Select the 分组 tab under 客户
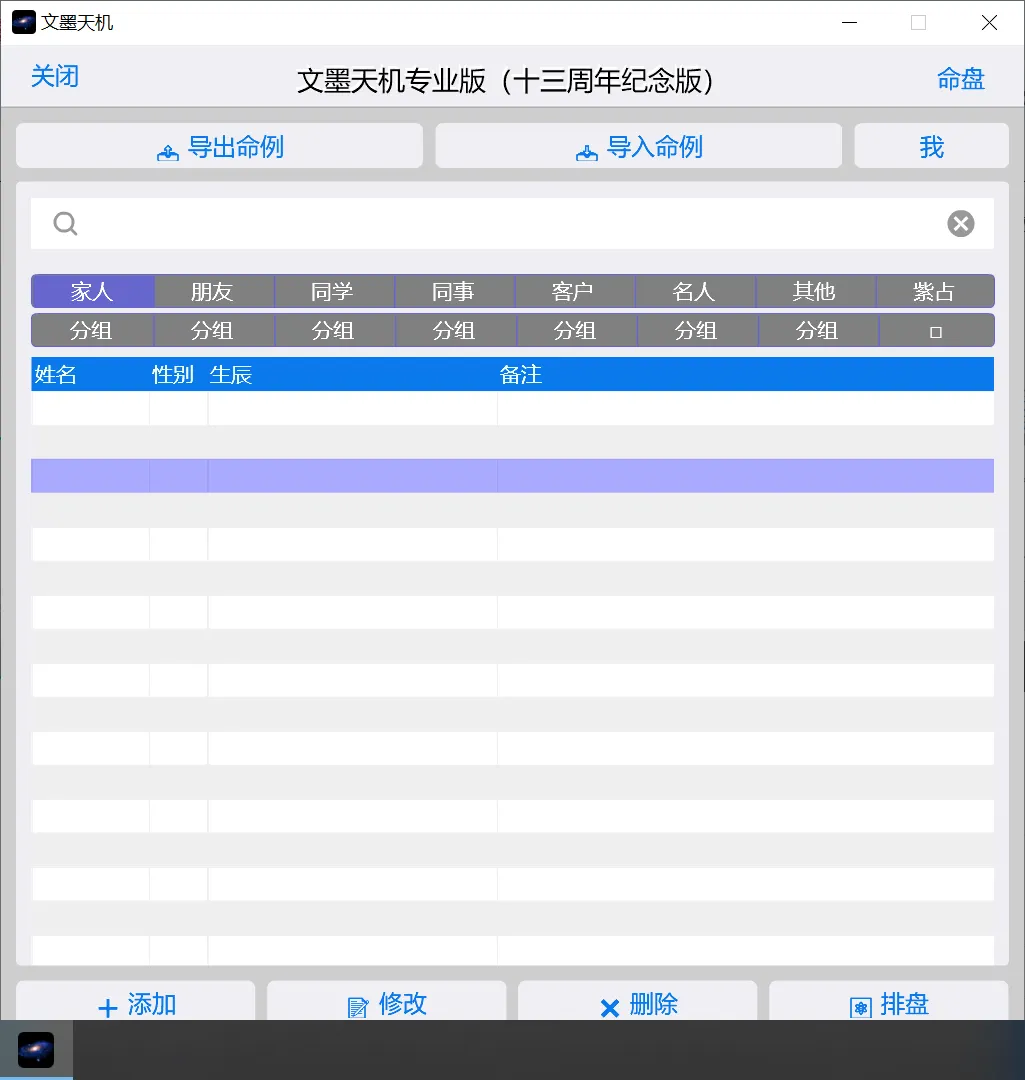1025x1080 pixels. pos(577,331)
